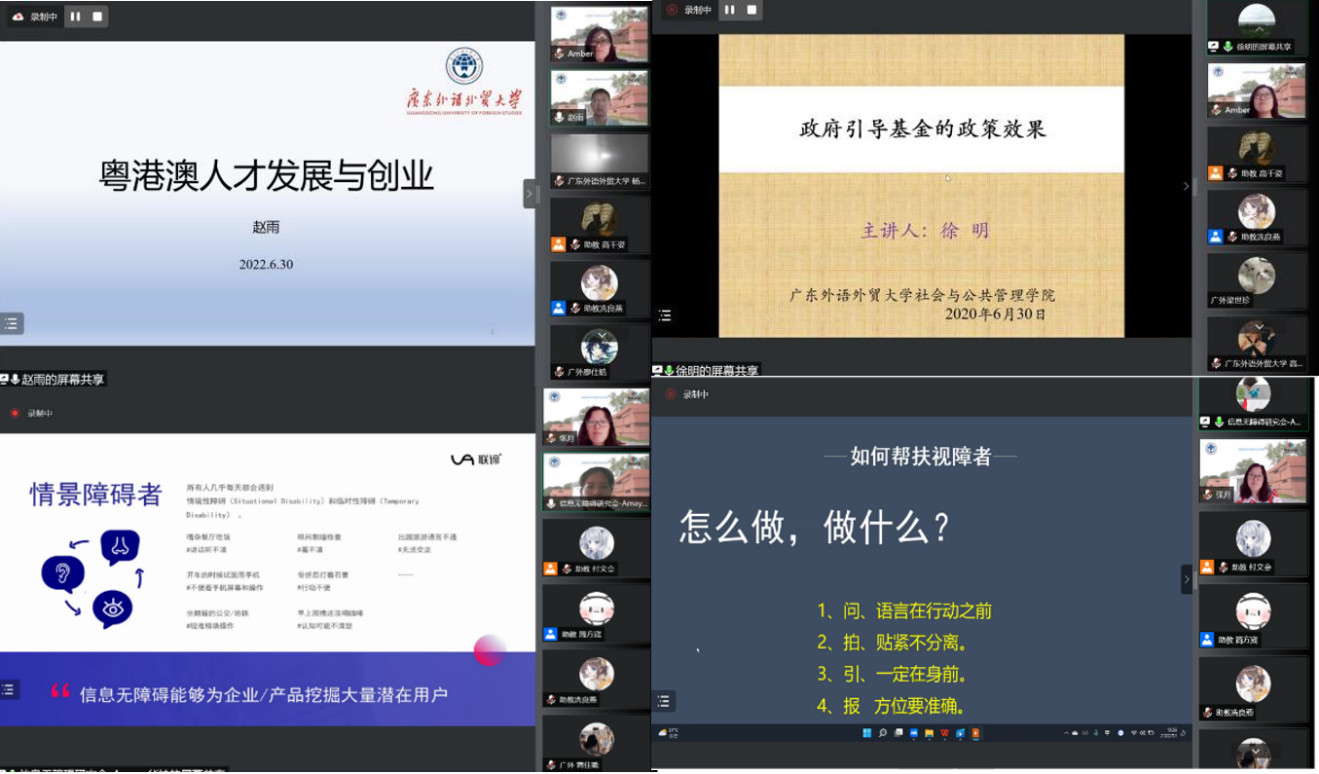The width and height of the screenshot is (1319, 774).
Task: Pause recording in the 徐明 meeting window
Action: [729, 10]
